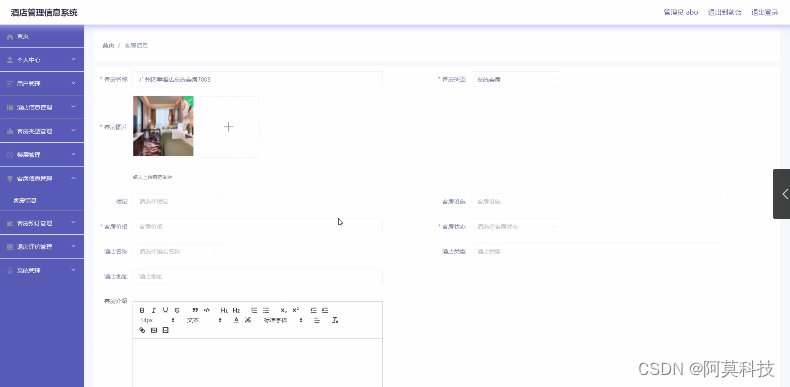Open the text color picker (A icon)
This screenshot has height=387, width=790.
tap(236, 320)
